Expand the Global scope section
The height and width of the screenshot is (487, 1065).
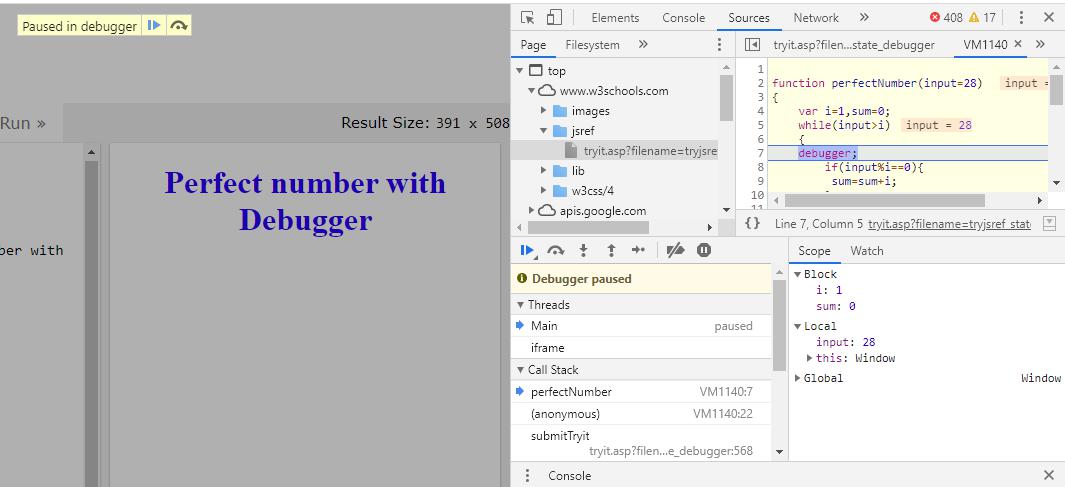[x=797, y=378]
